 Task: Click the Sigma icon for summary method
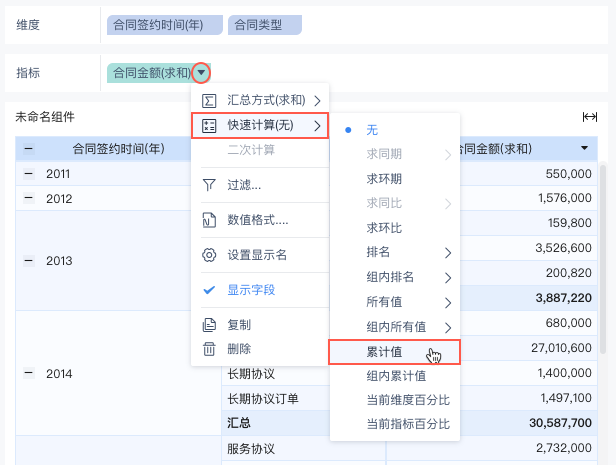click(x=209, y=100)
